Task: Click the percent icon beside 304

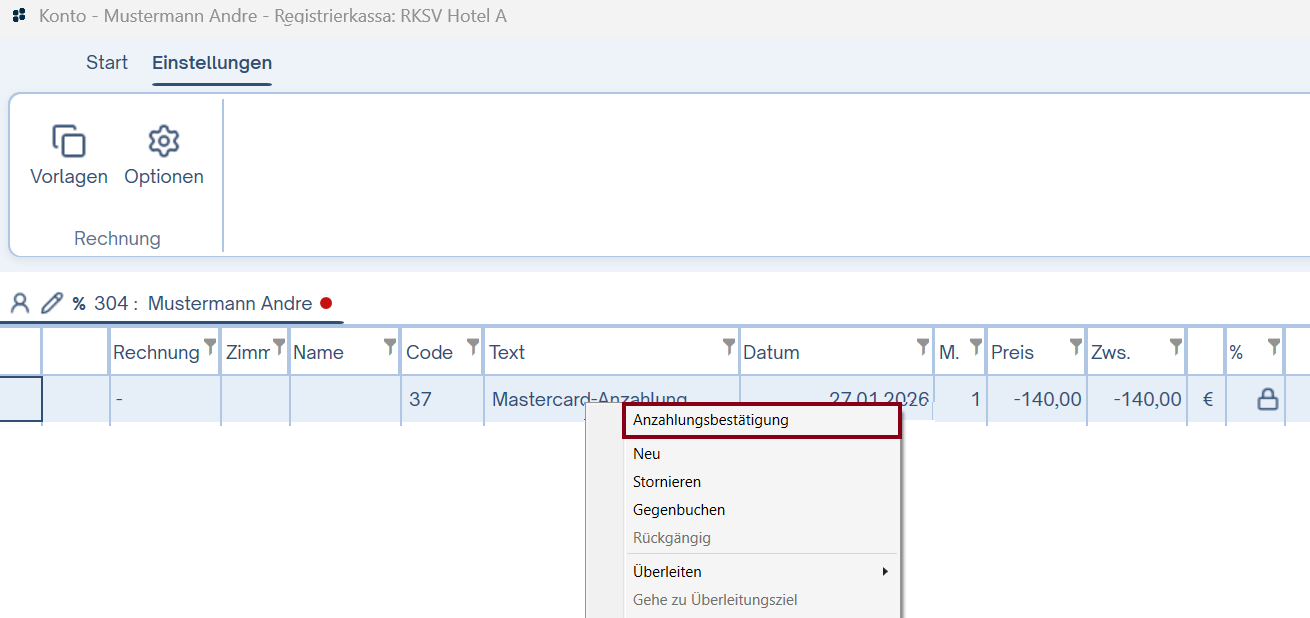Action: click(x=79, y=304)
